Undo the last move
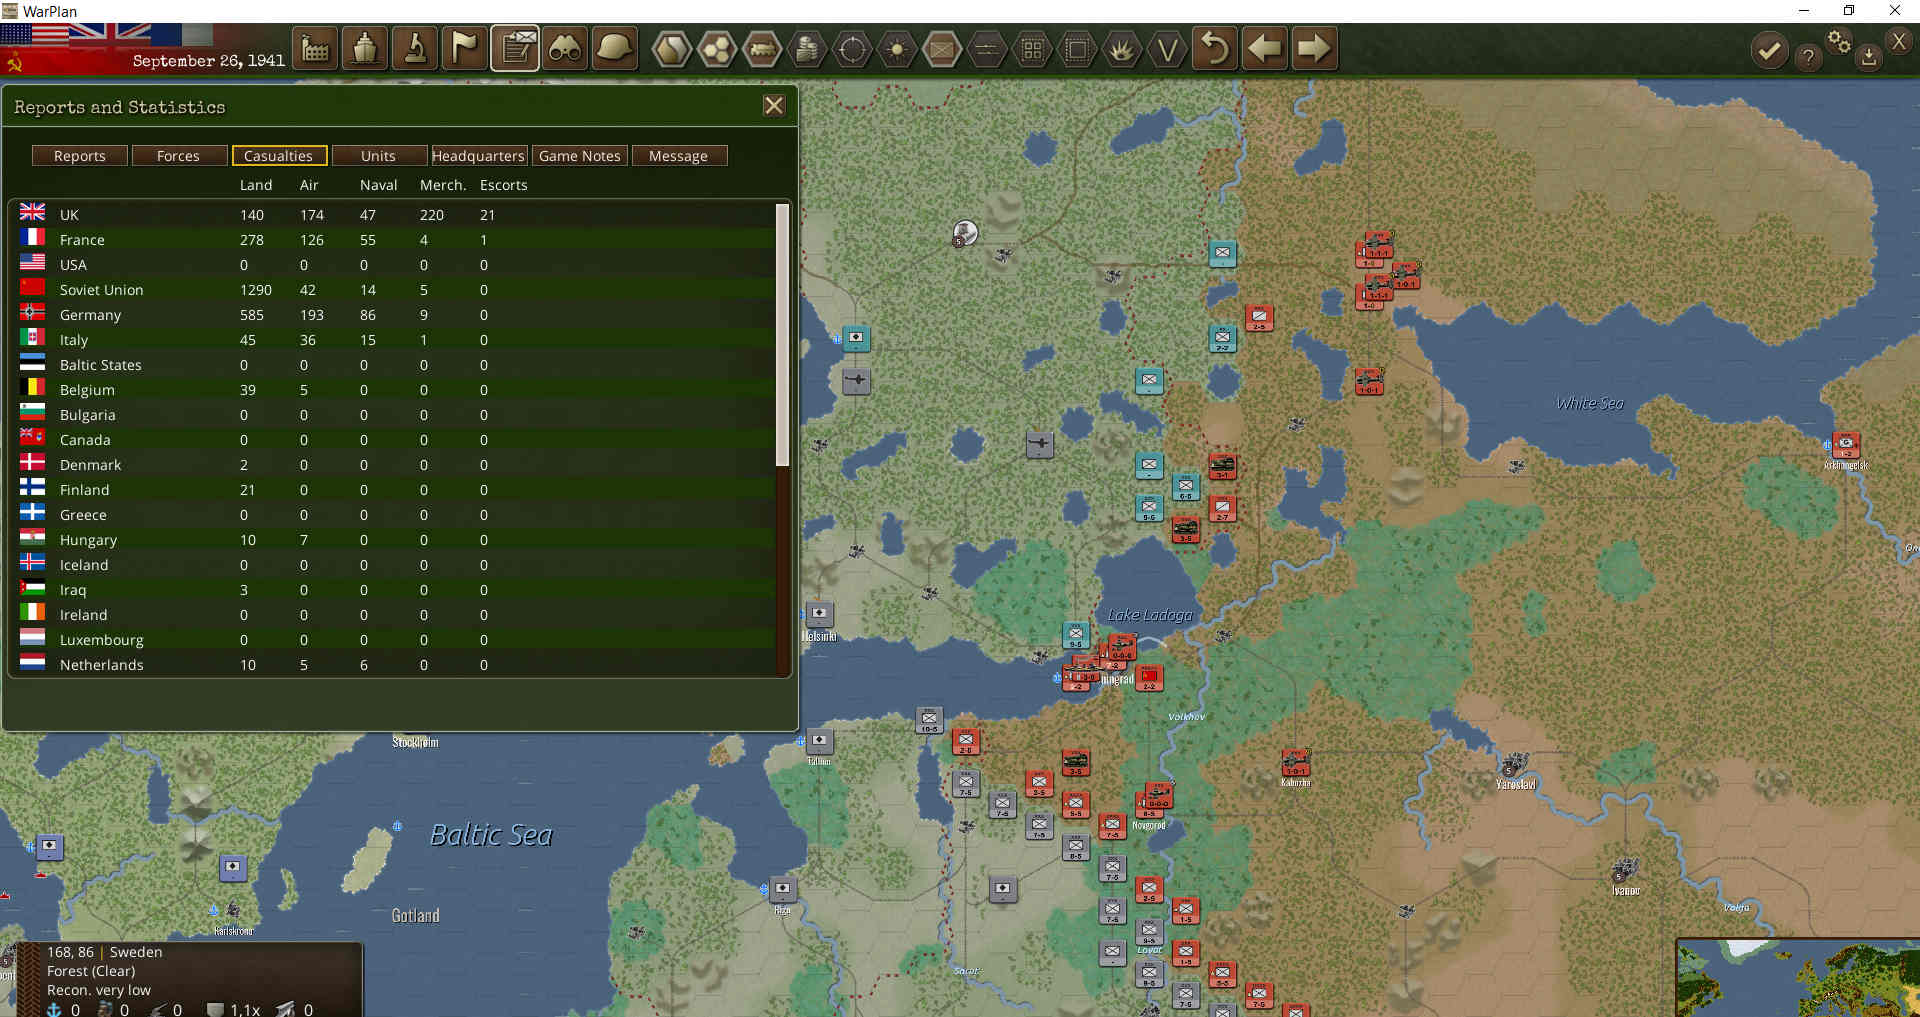This screenshot has height=1017, width=1920. tap(1215, 48)
